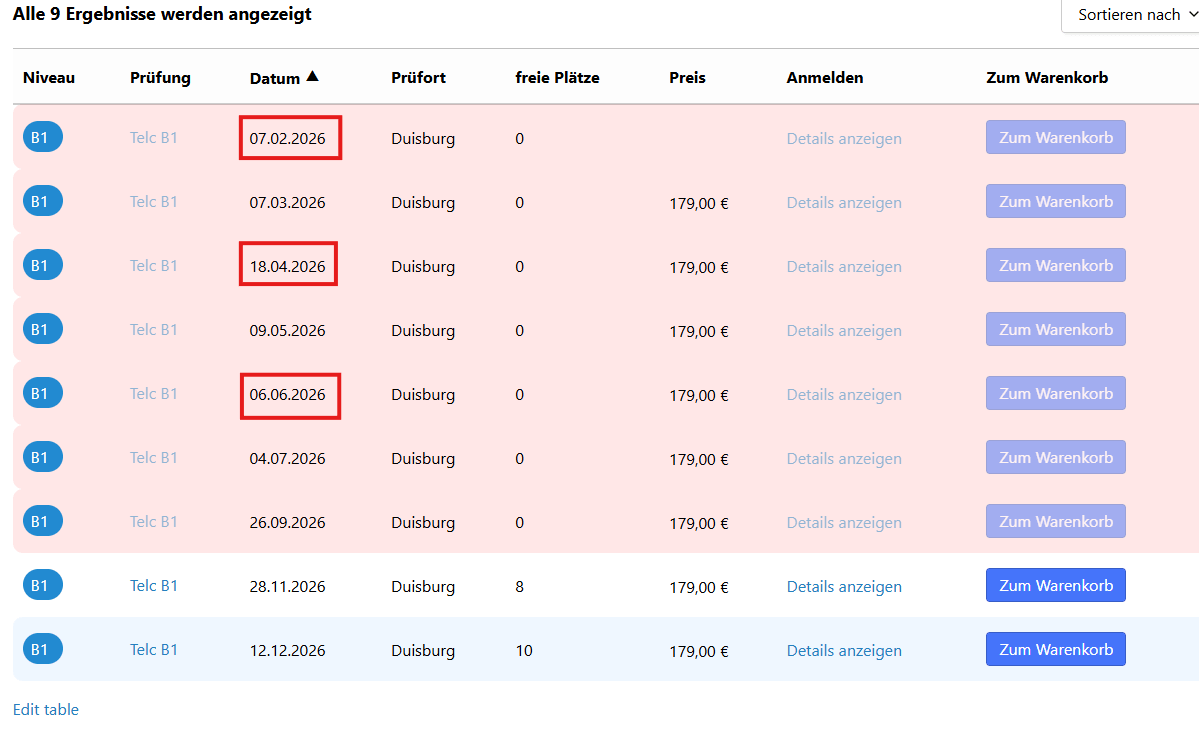Open the Telc B1 link for 28.11.2026
Image resolution: width=1199 pixels, height=734 pixels.
click(154, 586)
